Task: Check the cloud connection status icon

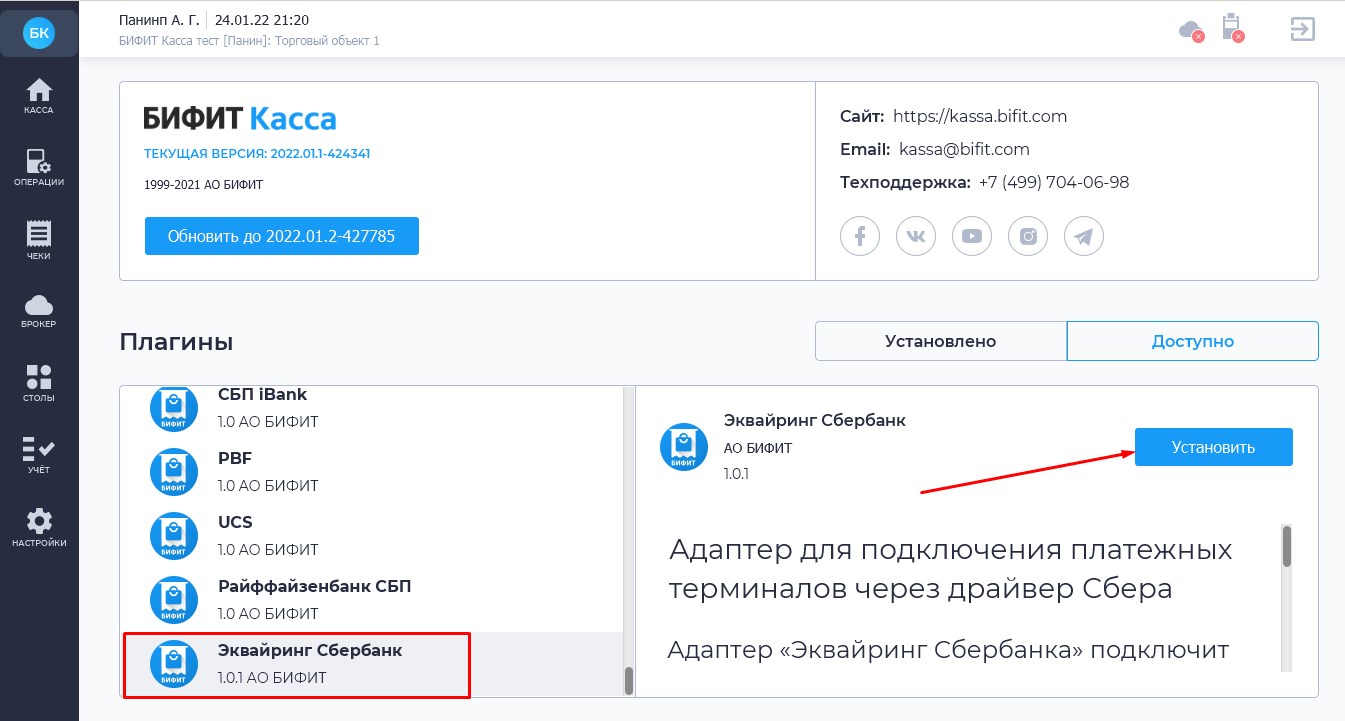Action: (1191, 30)
